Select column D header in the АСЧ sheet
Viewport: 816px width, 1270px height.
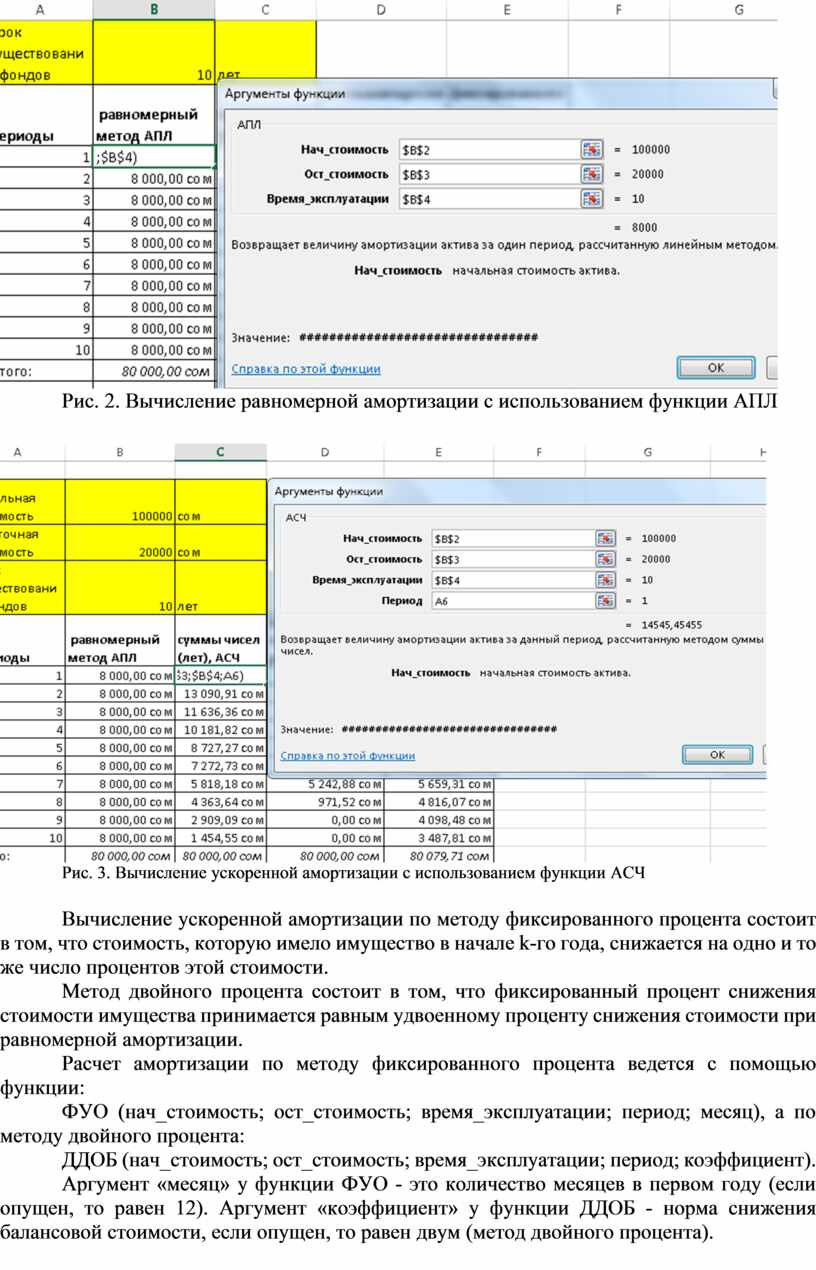click(325, 452)
